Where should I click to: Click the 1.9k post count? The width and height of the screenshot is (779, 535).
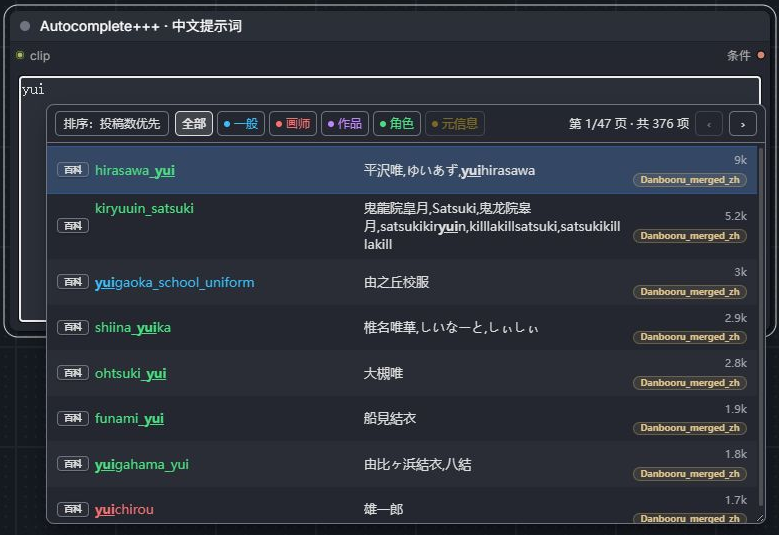click(x=736, y=409)
